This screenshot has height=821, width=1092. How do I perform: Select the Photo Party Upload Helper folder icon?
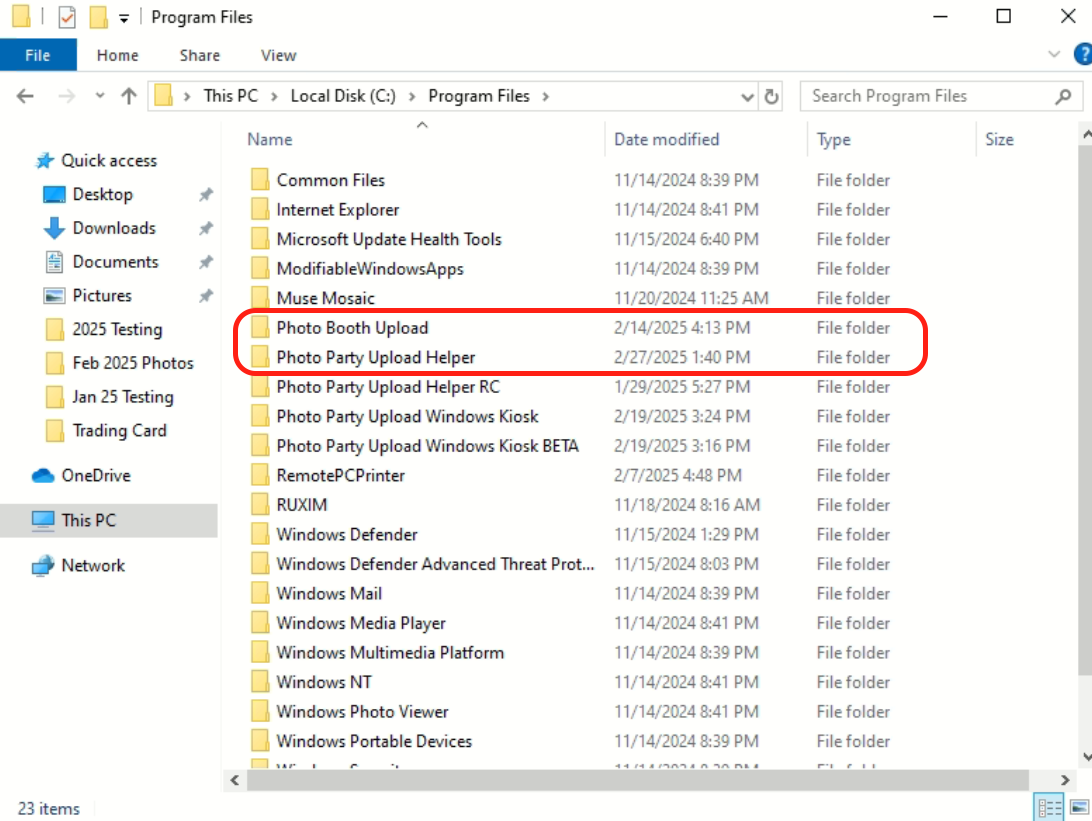coord(260,357)
